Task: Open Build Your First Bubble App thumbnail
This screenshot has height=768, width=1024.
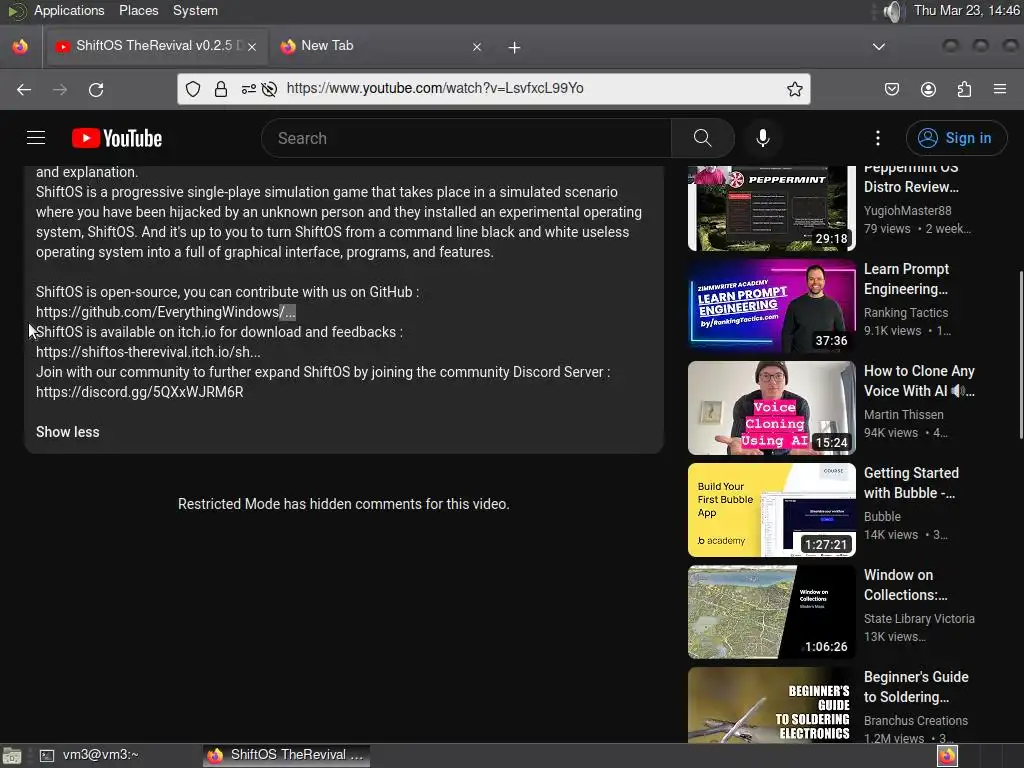Action: [771, 509]
